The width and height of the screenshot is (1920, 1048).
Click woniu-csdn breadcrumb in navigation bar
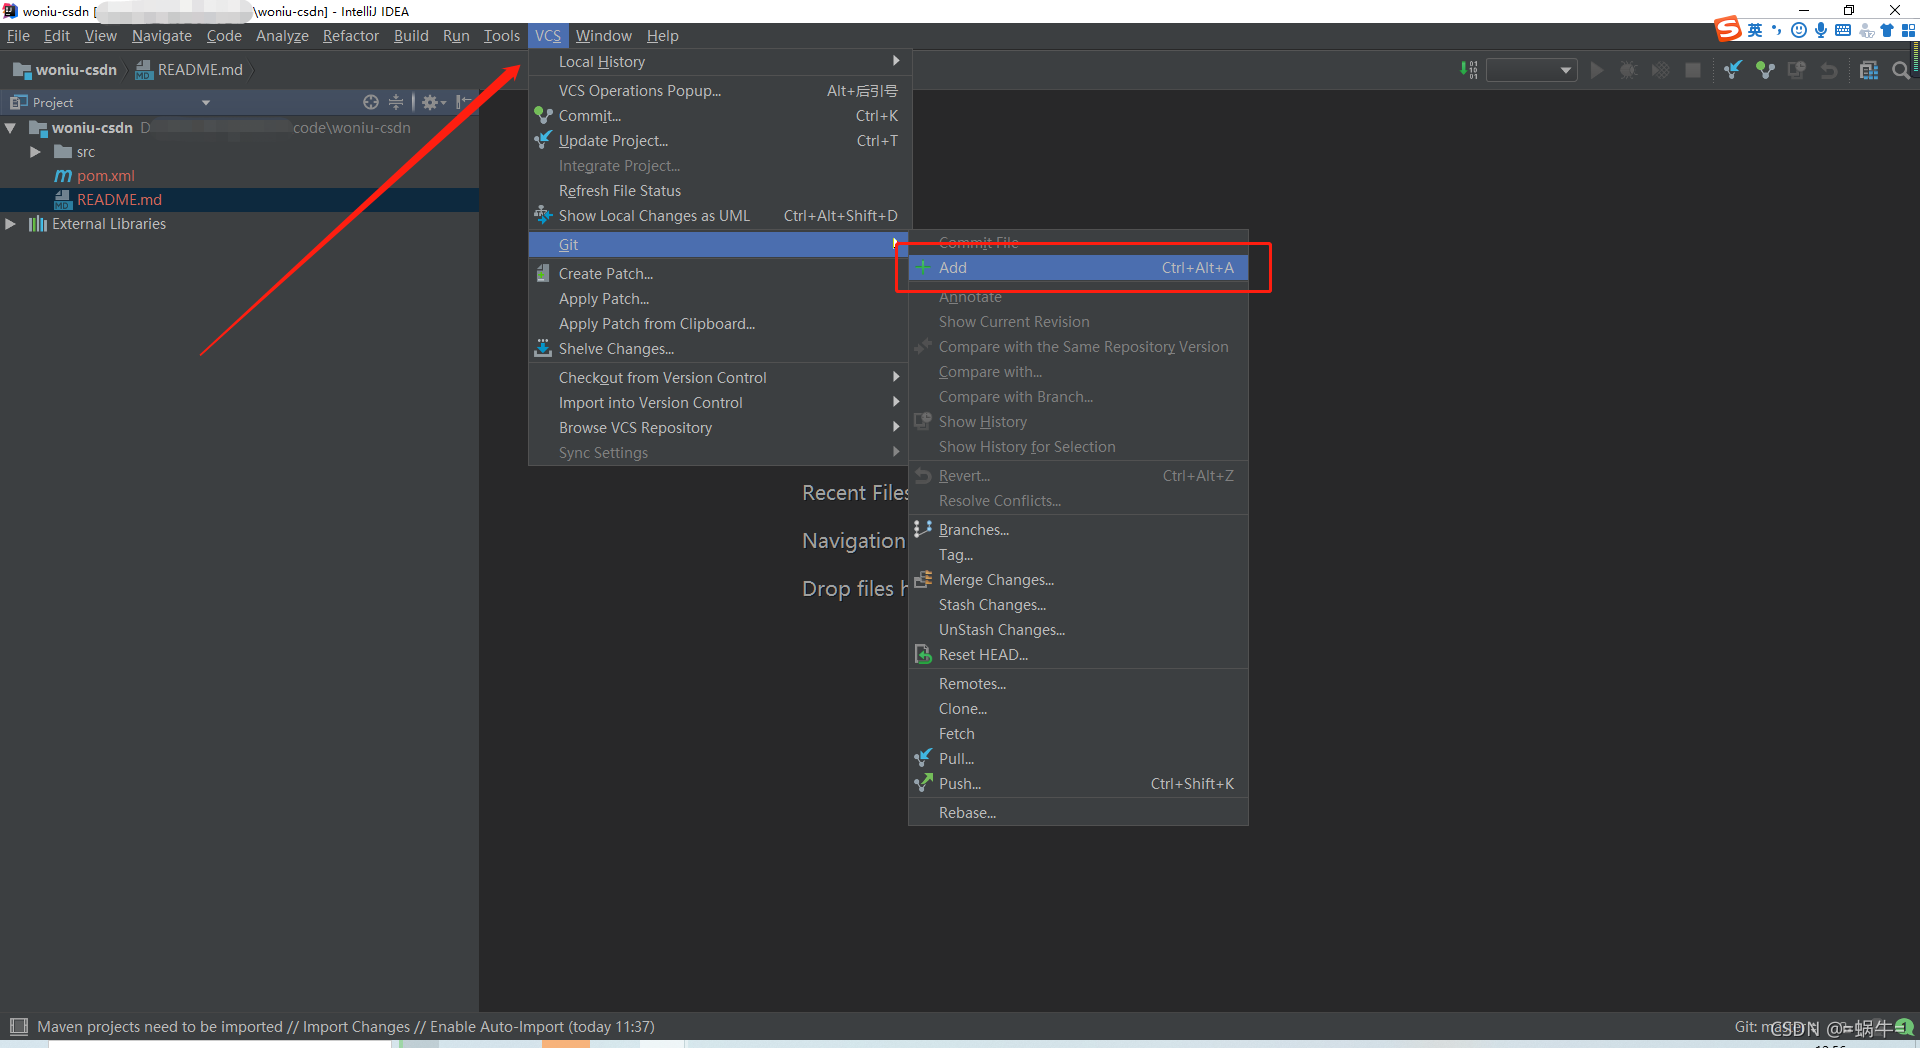pyautogui.click(x=65, y=70)
